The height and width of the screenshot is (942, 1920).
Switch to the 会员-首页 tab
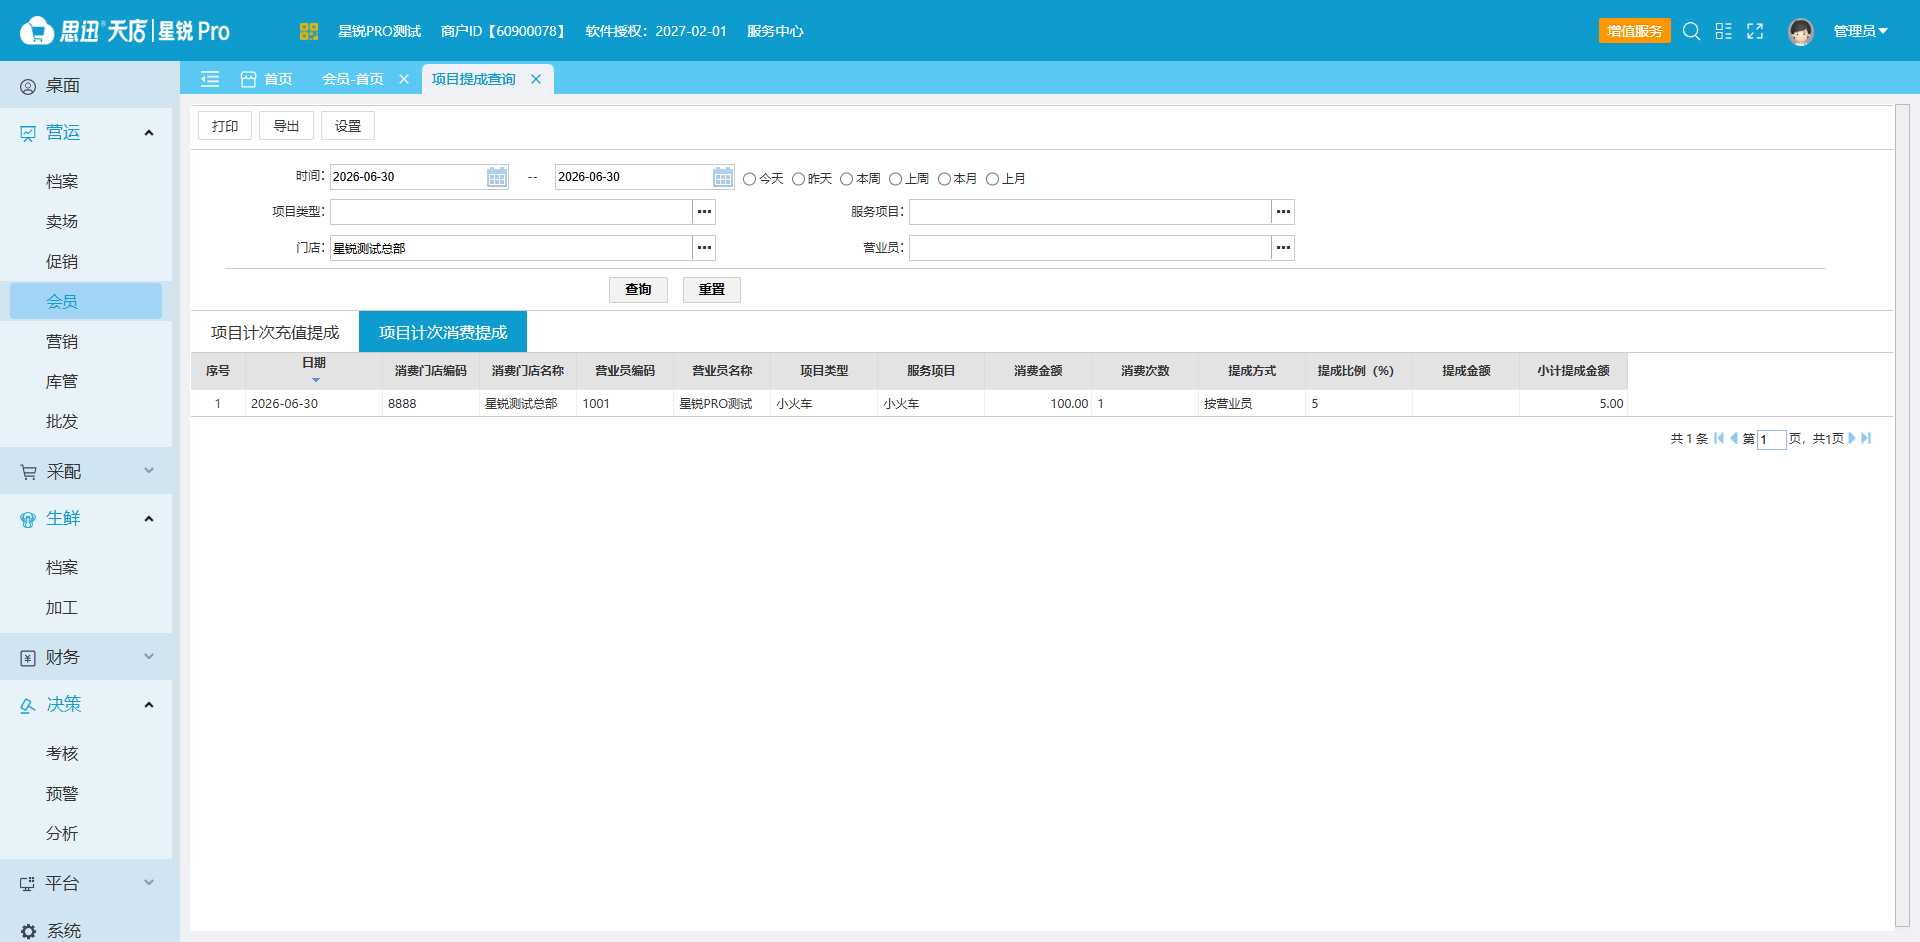[353, 79]
